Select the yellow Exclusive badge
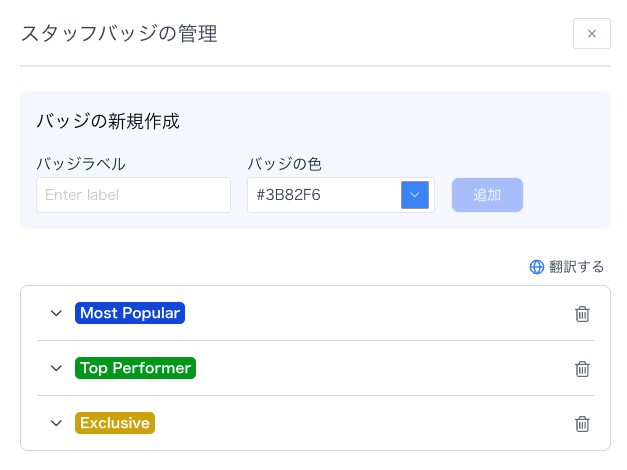Viewport: 627px width, 470px height. click(115, 423)
